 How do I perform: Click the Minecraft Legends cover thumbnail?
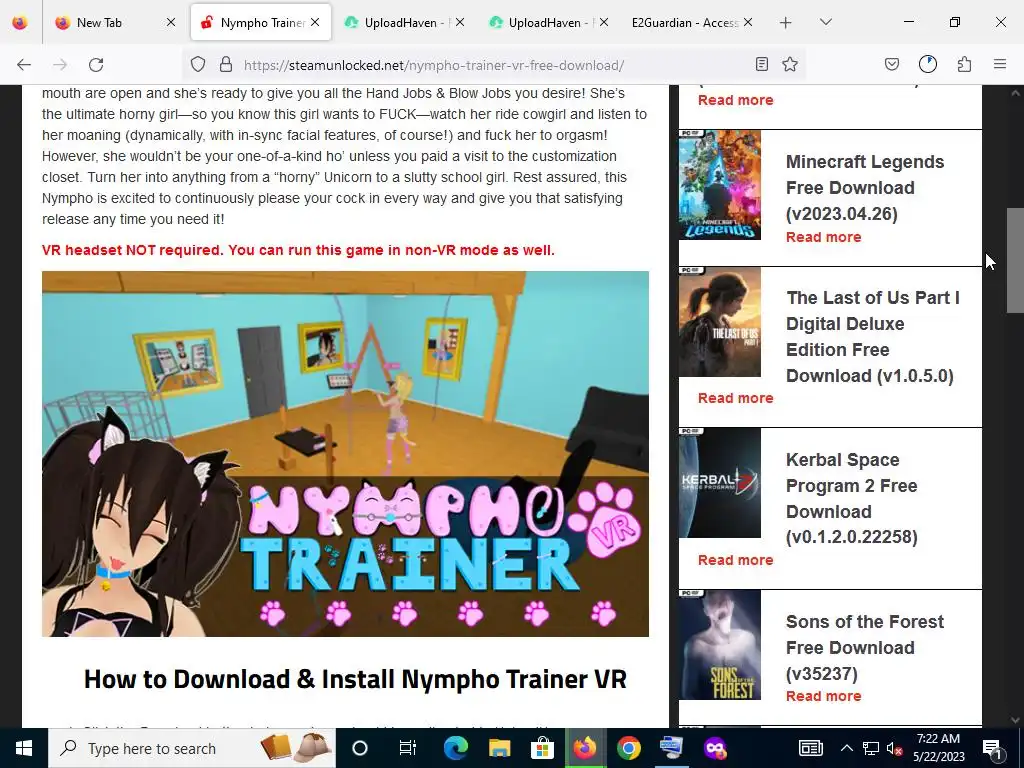point(720,185)
